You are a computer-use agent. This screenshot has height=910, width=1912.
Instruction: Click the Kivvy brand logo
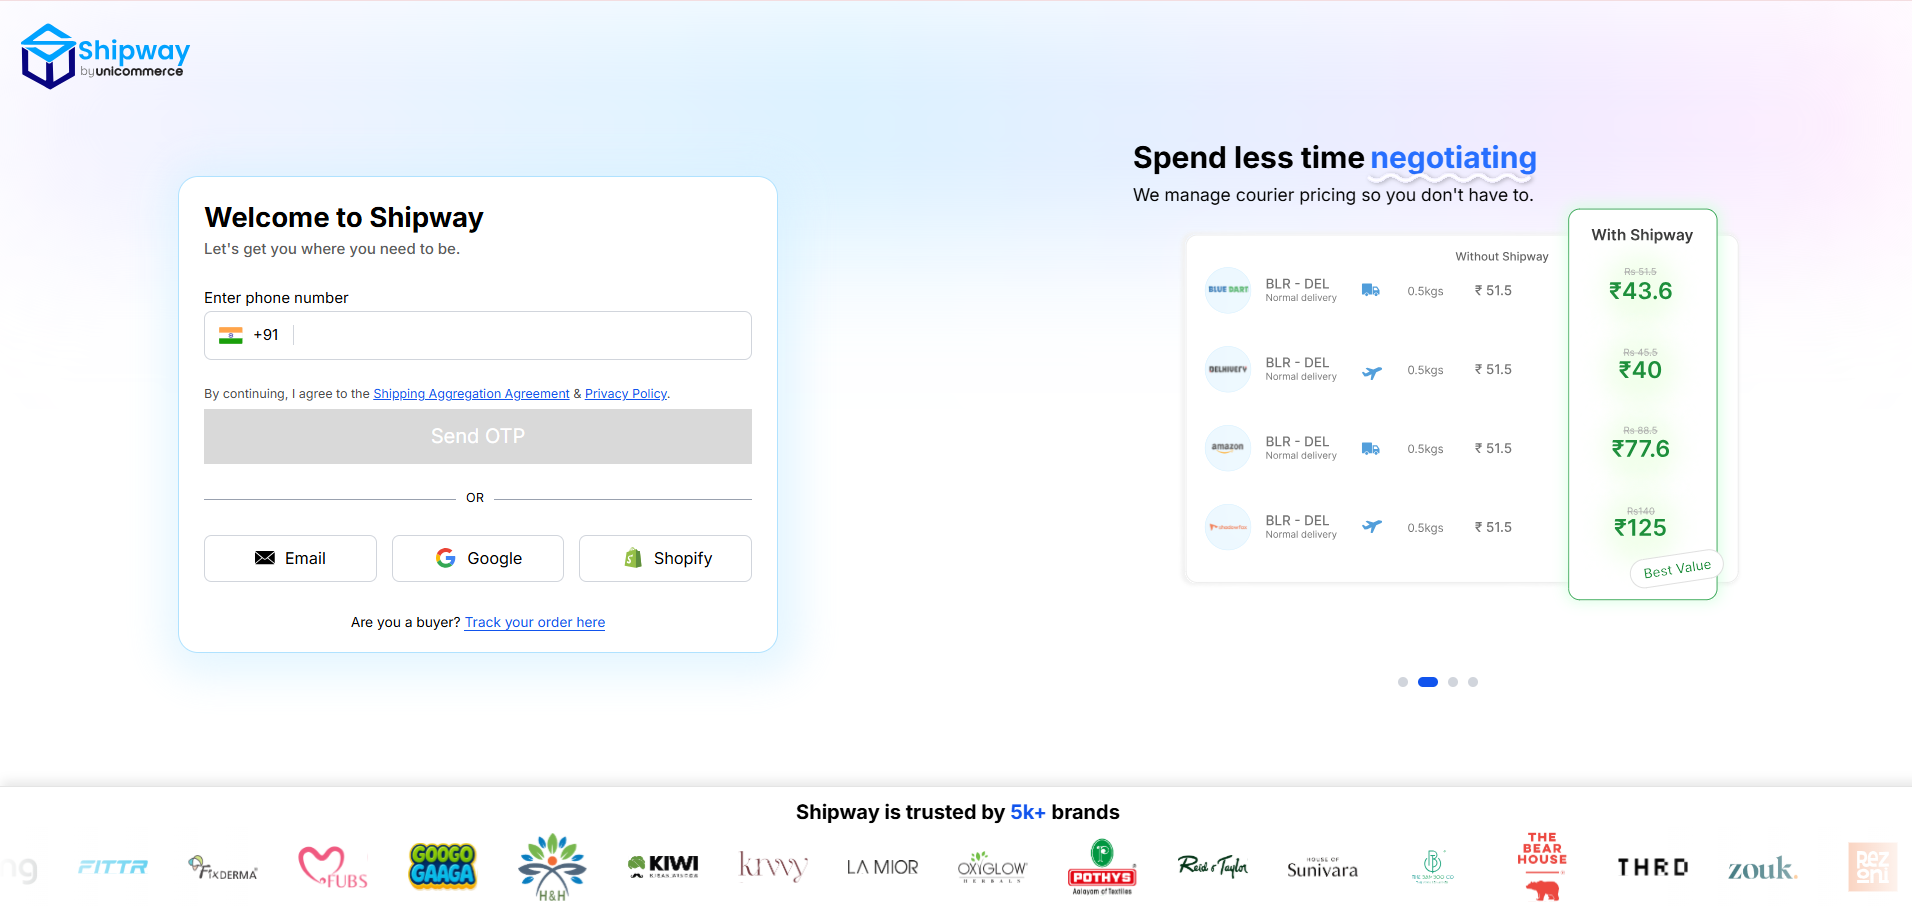[x=773, y=866]
